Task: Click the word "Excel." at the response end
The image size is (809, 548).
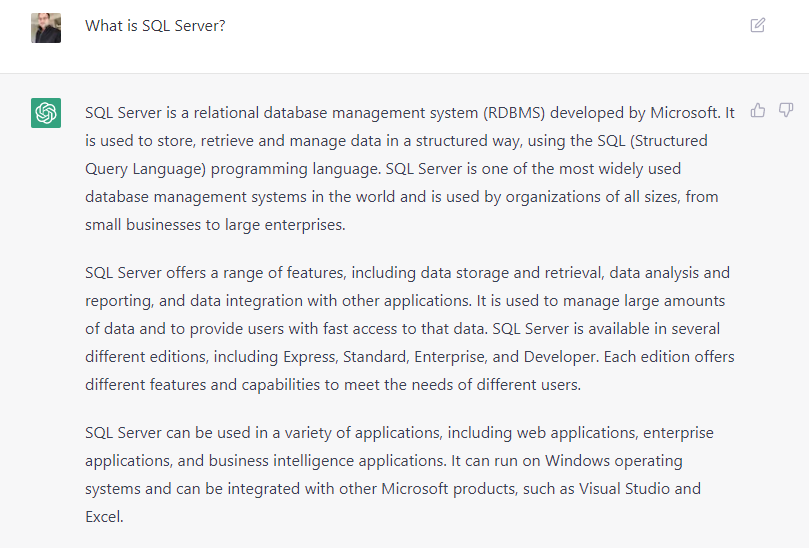Action: [104, 518]
